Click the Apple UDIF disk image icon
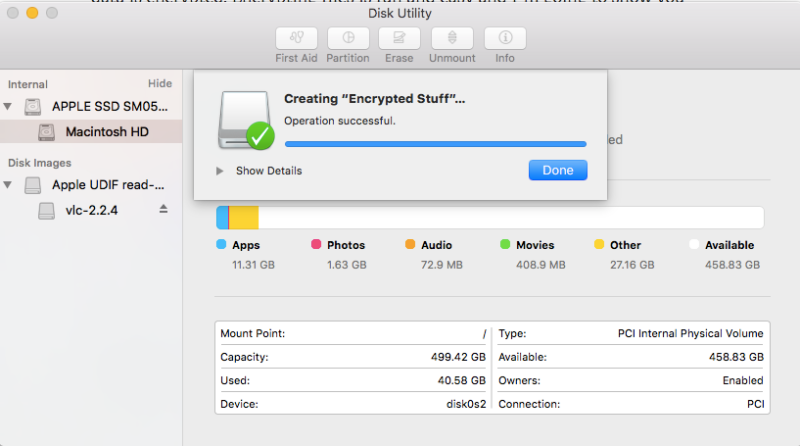 click(34, 185)
